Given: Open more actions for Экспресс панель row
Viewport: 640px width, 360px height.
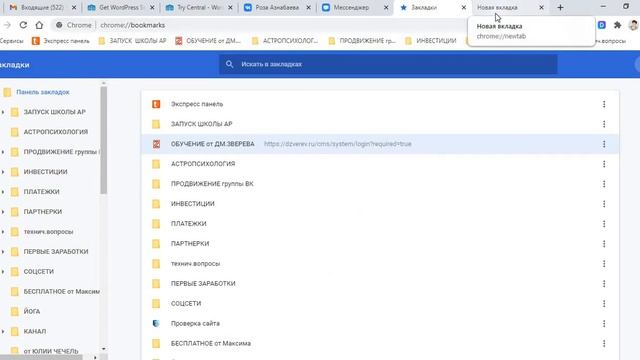Looking at the screenshot, I should (x=604, y=104).
